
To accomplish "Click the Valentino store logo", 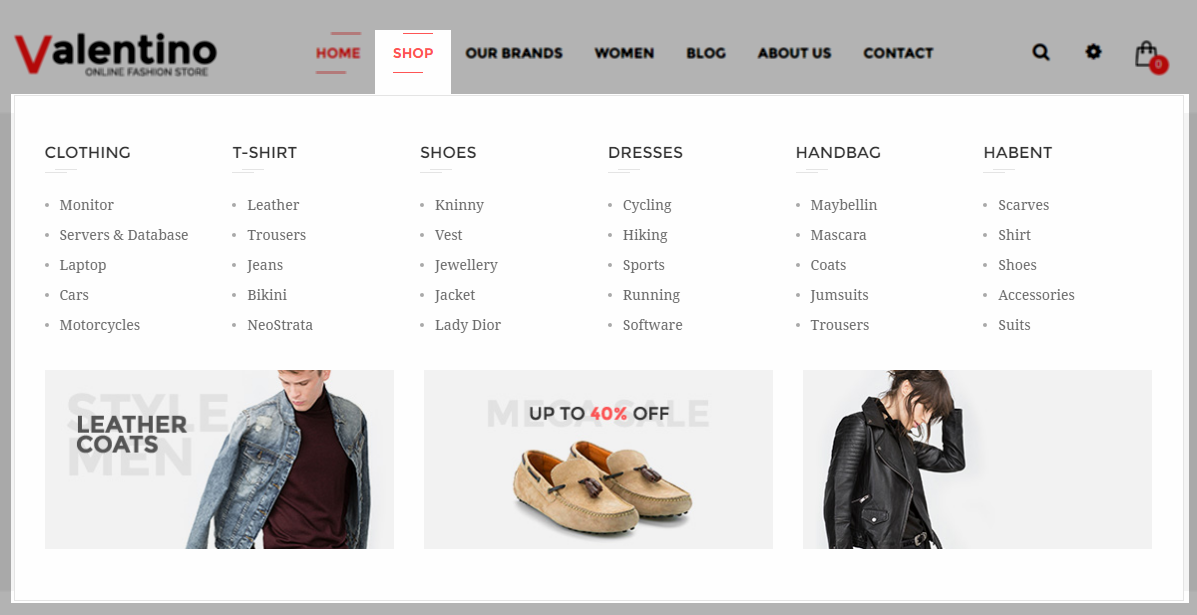I will (116, 53).
